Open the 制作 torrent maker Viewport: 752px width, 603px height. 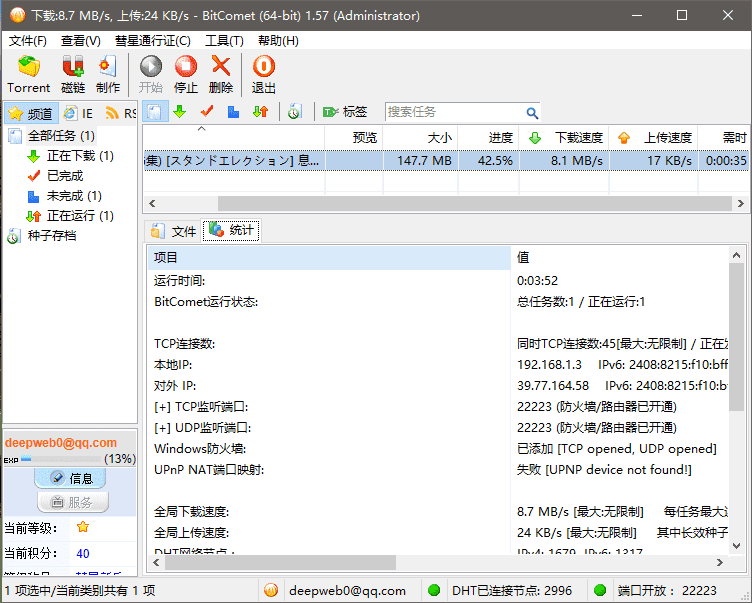click(x=107, y=74)
